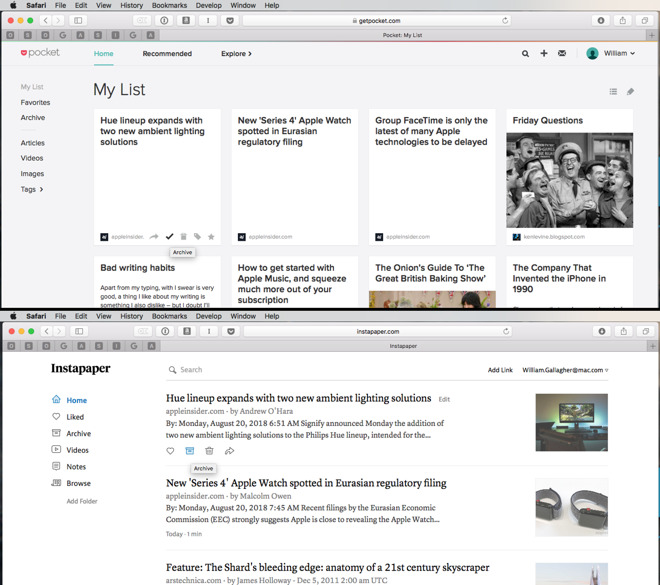Filter Pocket list by Images

[x=32, y=174]
